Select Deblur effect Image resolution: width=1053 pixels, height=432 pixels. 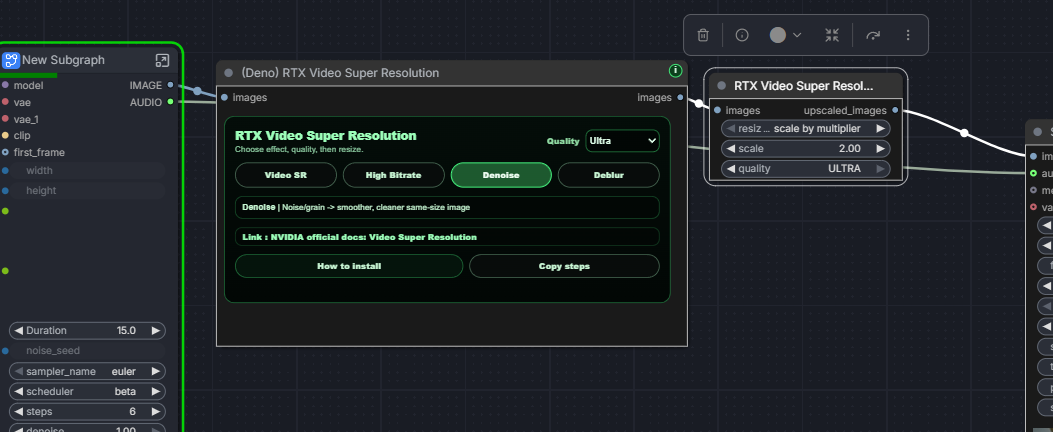[608, 175]
